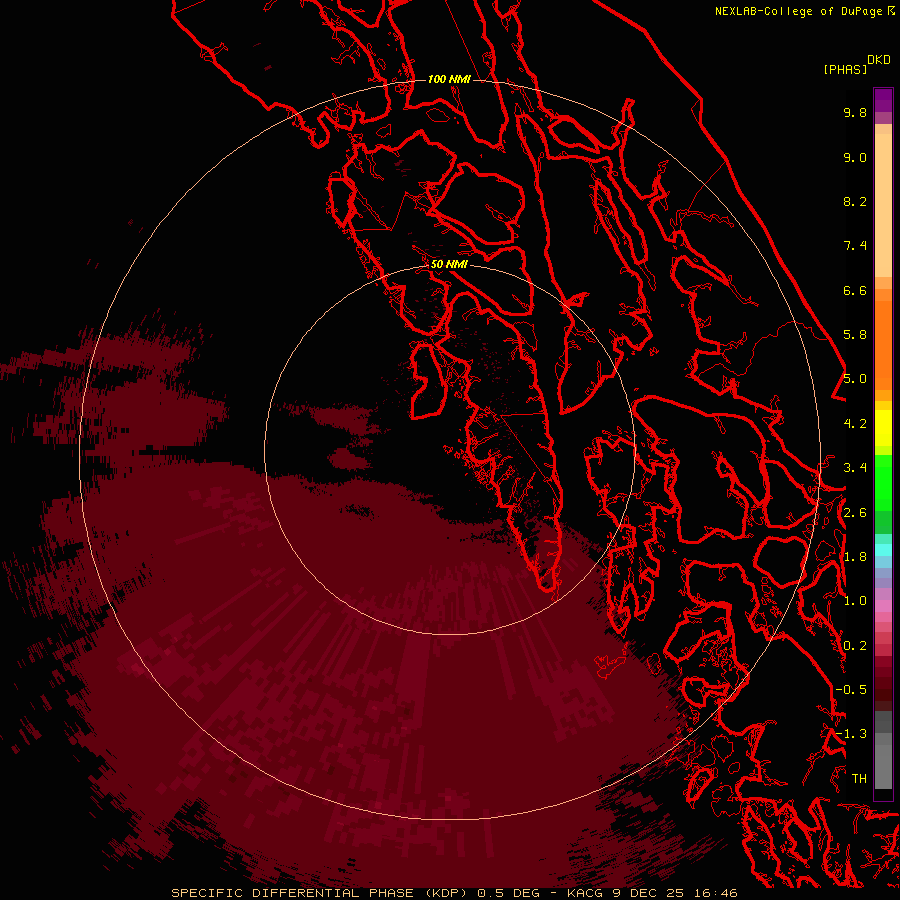Click the [PHAS] legend unit label
The height and width of the screenshot is (900, 900).
pyautogui.click(x=845, y=69)
